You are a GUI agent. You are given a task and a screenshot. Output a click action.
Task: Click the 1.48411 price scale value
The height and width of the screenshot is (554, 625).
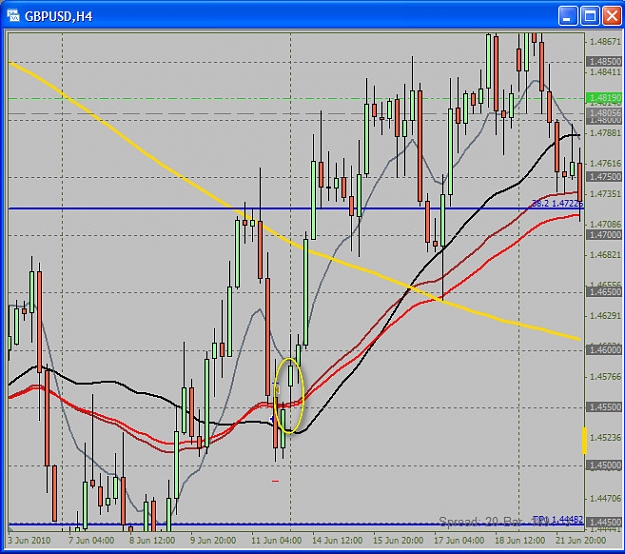[605, 72]
